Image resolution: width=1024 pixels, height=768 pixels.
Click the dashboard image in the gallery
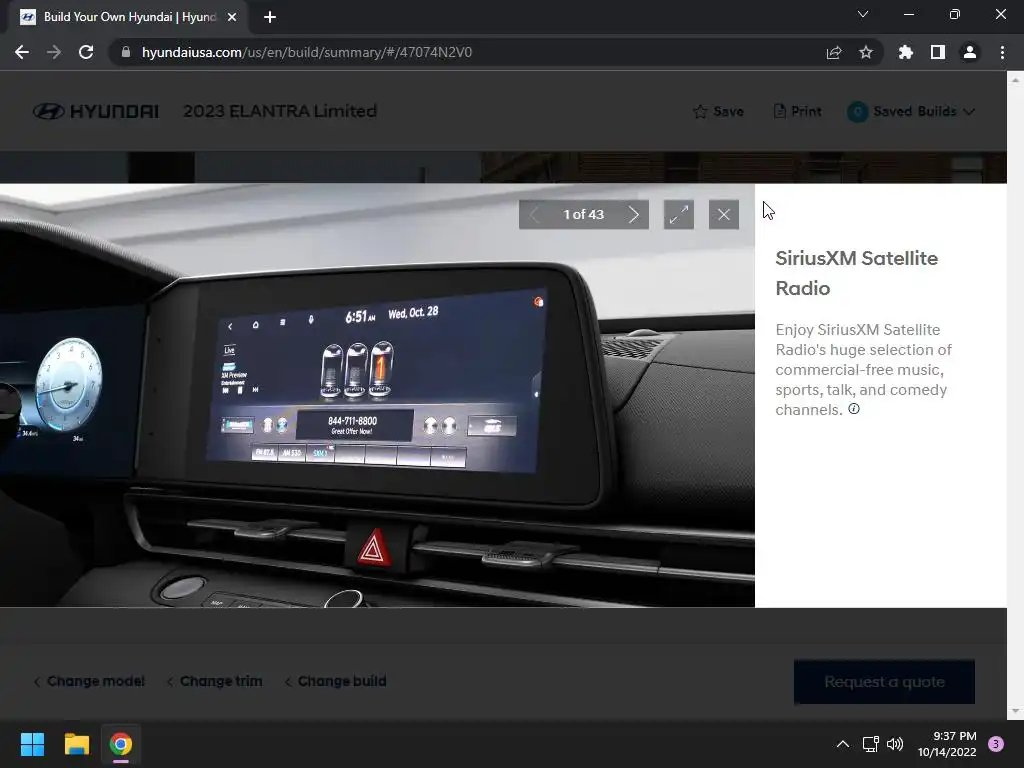point(377,395)
